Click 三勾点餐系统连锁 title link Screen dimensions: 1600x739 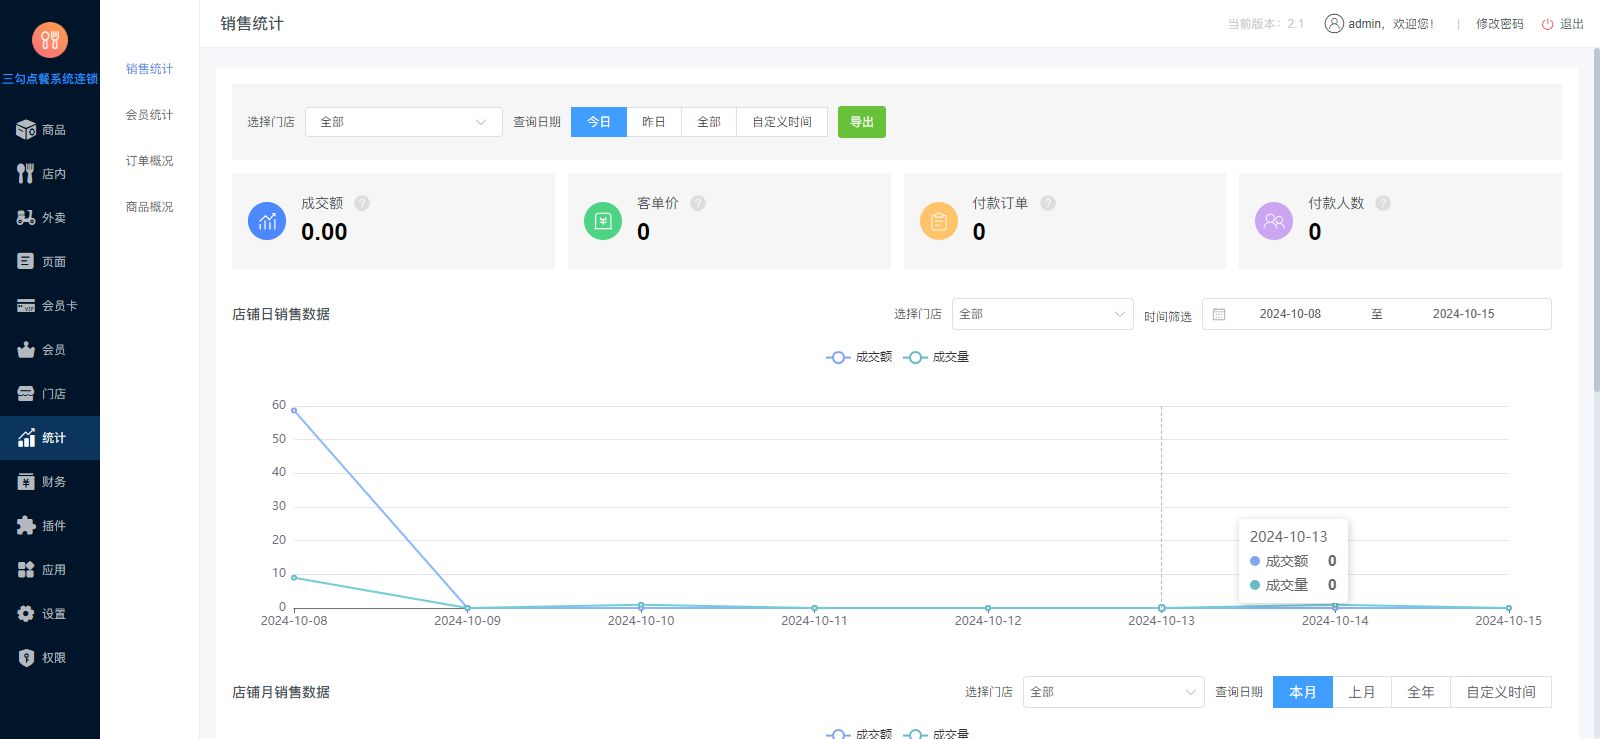pyautogui.click(x=50, y=79)
